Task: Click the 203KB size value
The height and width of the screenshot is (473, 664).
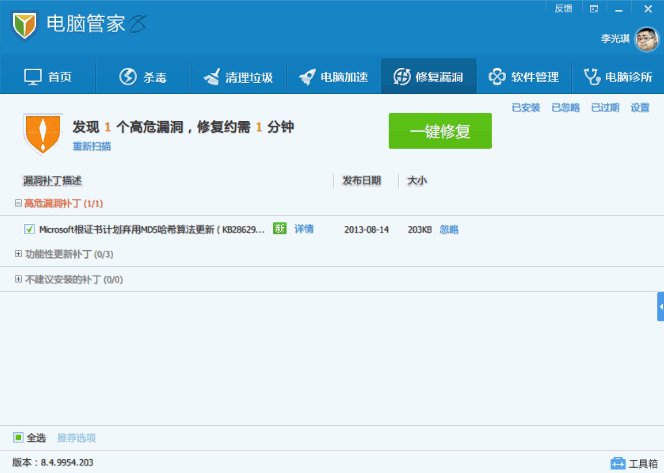Action: [x=420, y=230]
